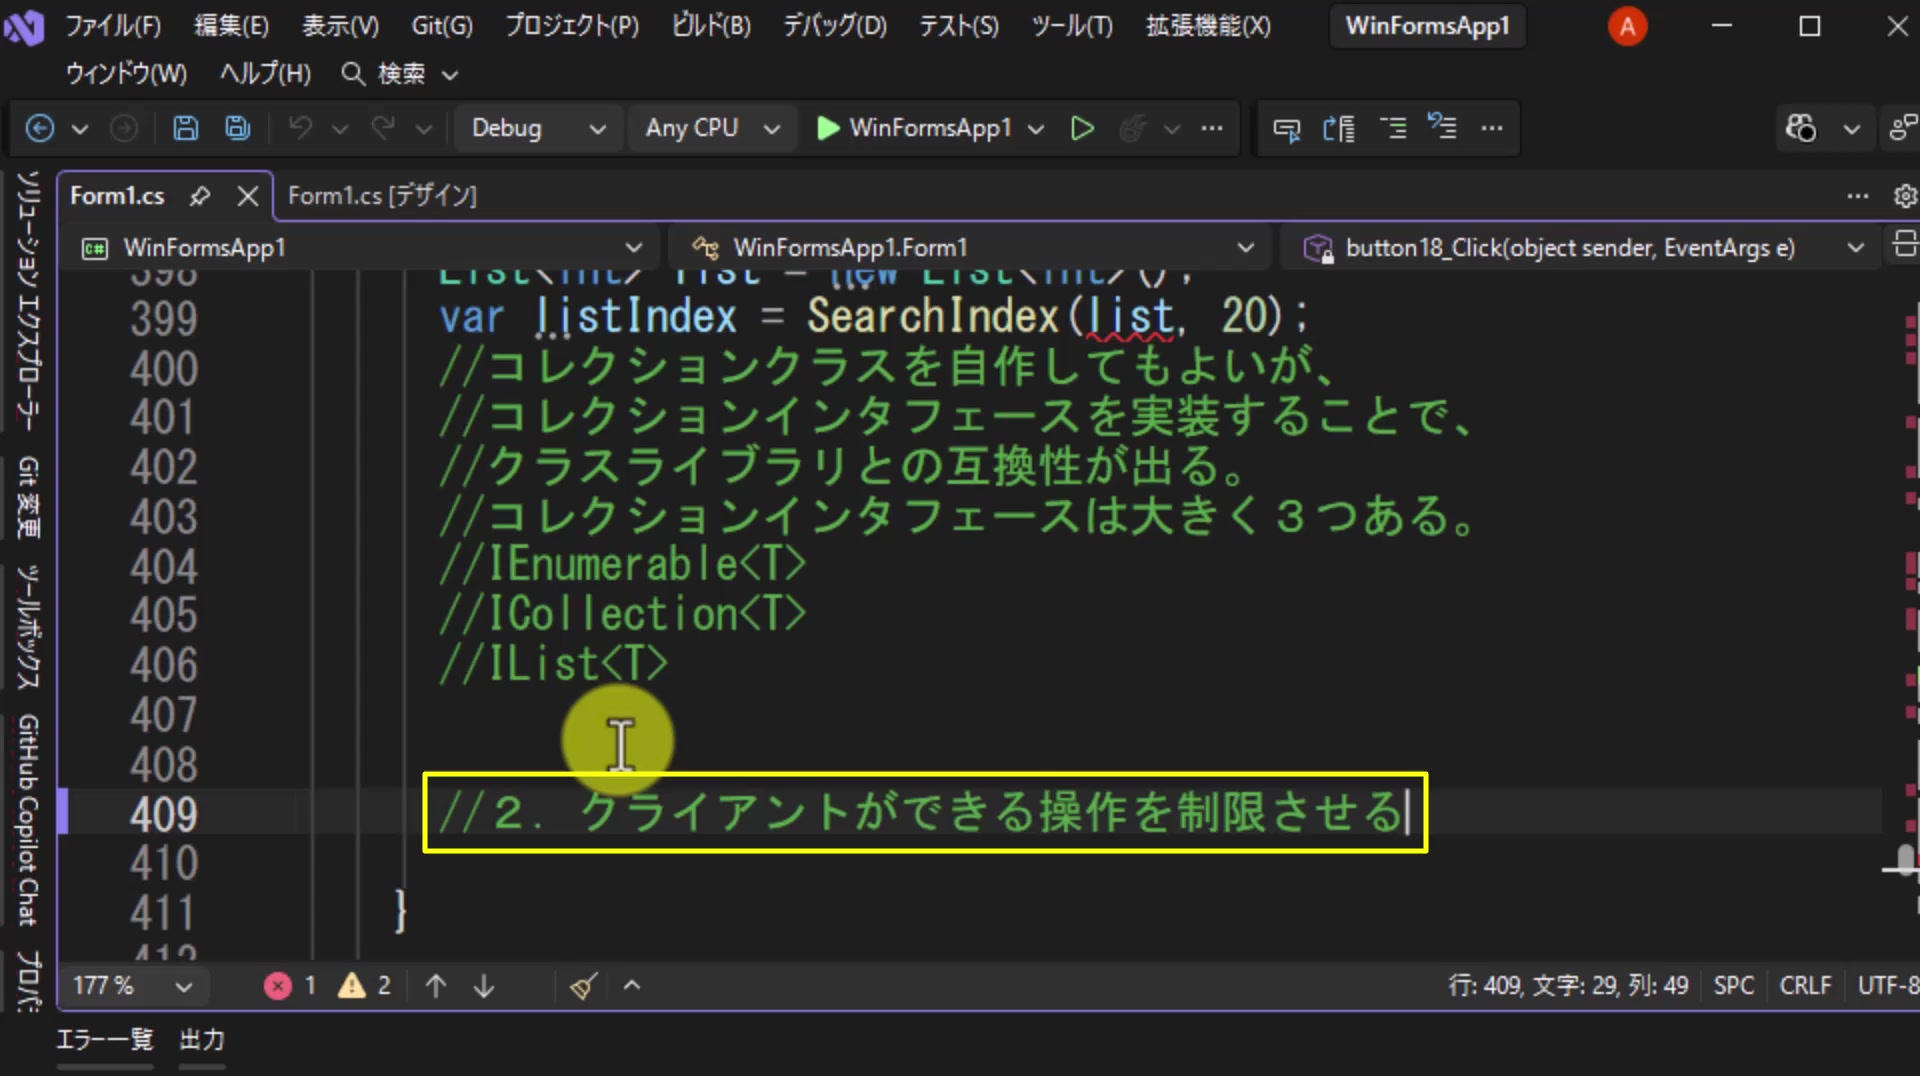1920x1076 pixels.
Task: Navigate backward with the back arrow
Action: [x=39, y=128]
